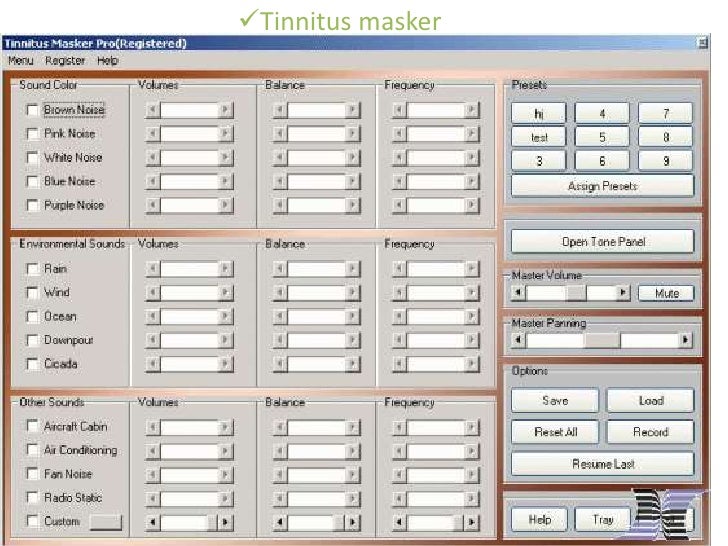Click Brown Noise balance right arrow
The height and width of the screenshot is (546, 728).
coord(352,110)
